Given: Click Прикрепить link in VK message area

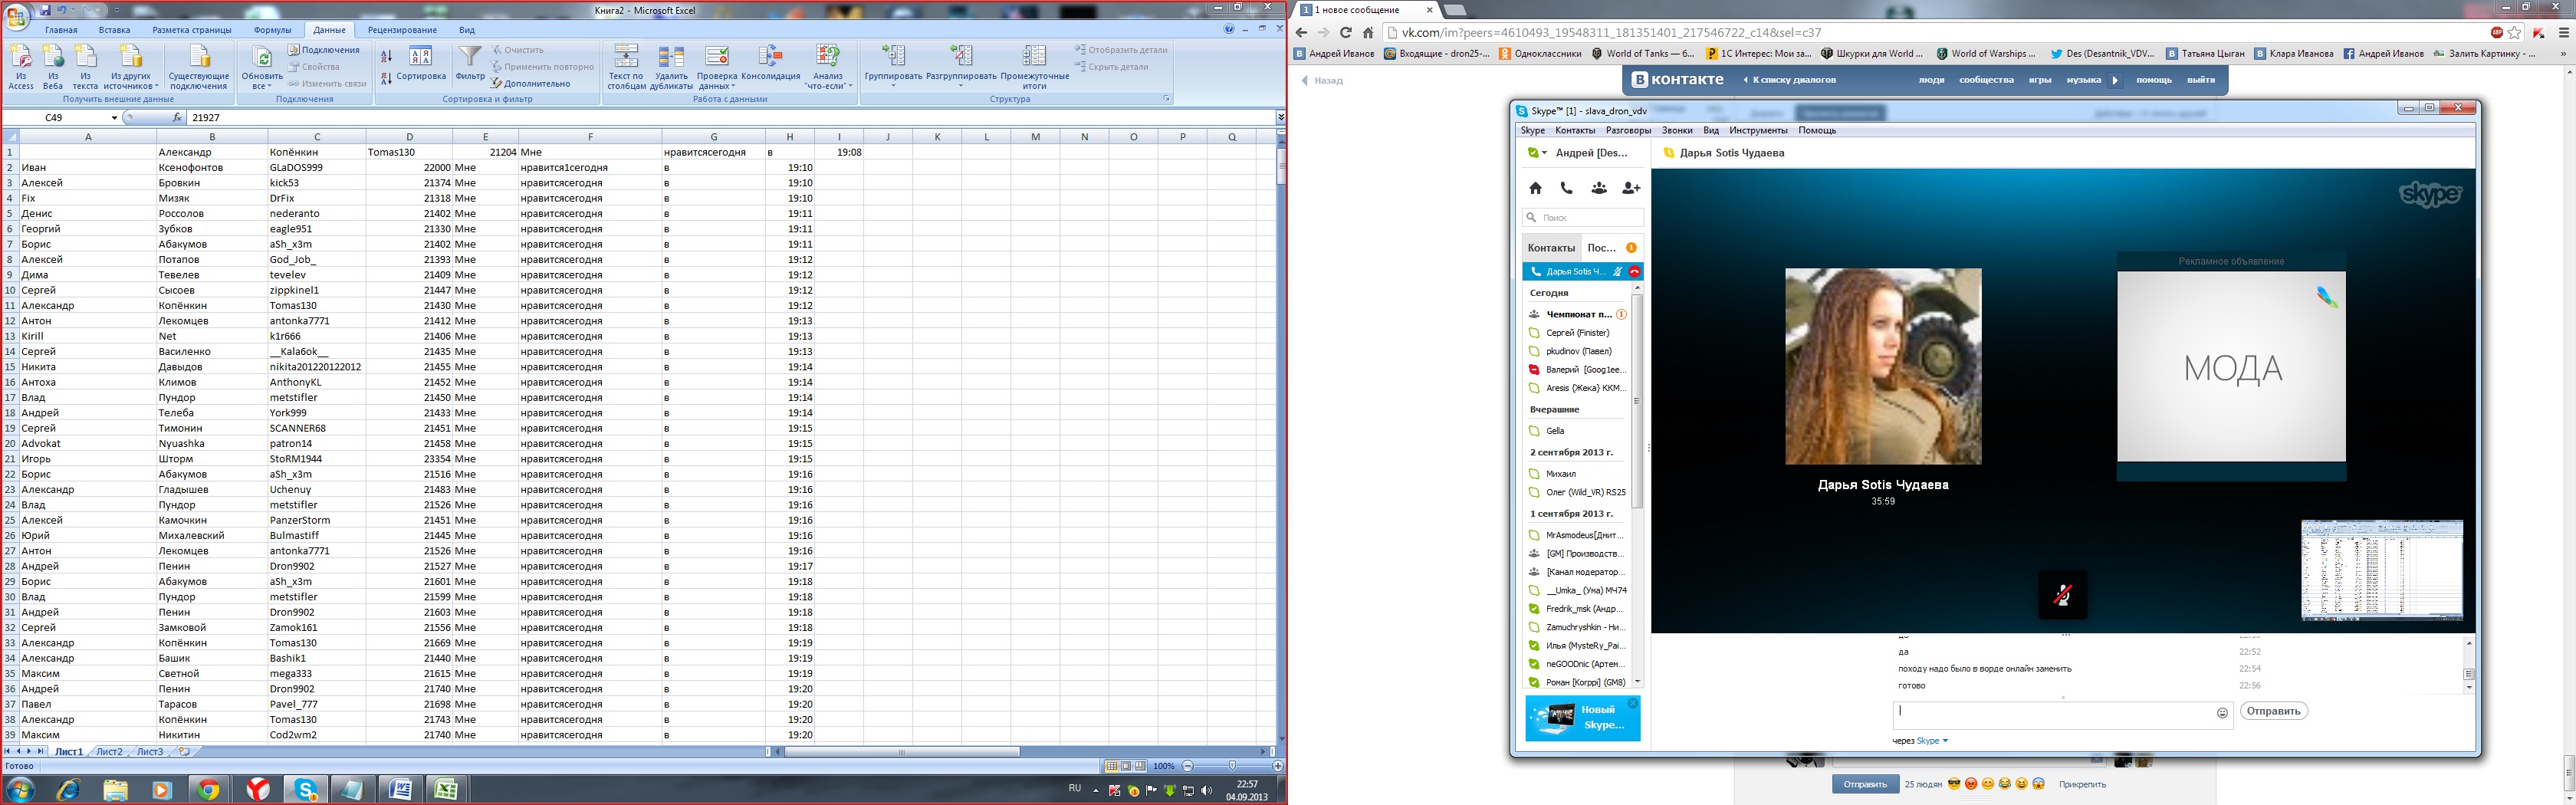Looking at the screenshot, I should [2082, 785].
